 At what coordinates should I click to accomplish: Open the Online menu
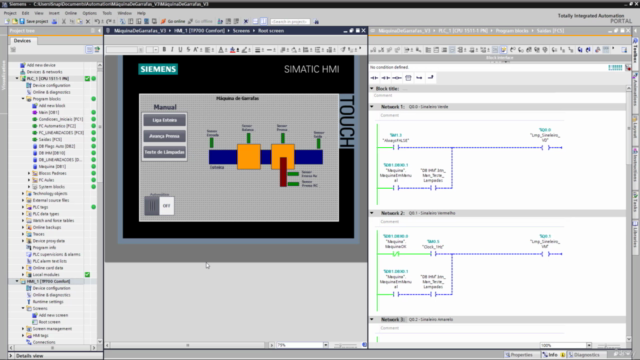click(x=71, y=13)
